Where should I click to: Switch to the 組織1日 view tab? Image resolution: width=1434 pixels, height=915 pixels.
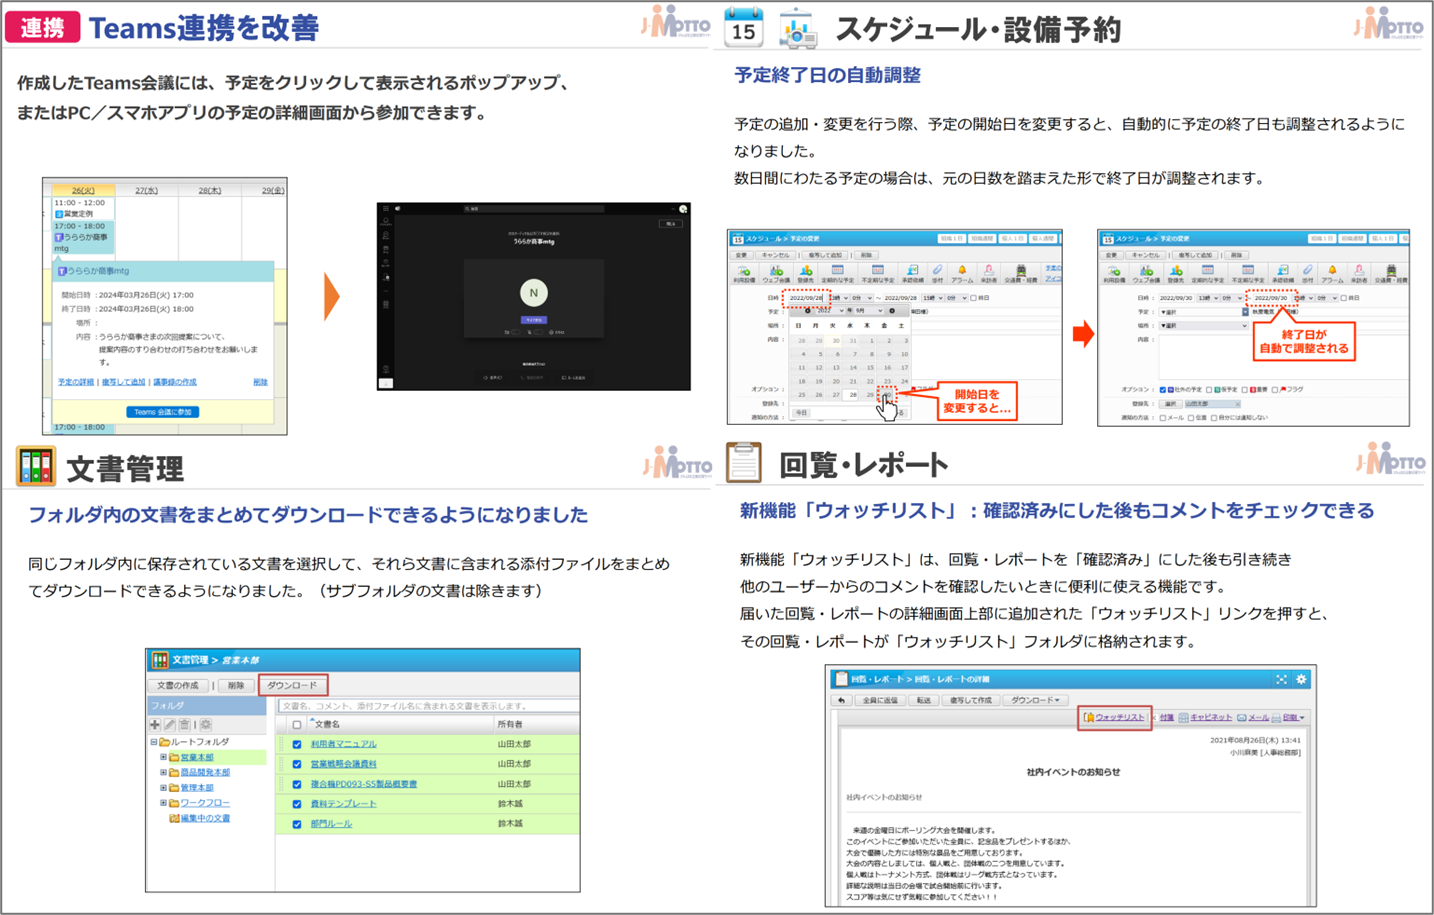(x=951, y=239)
